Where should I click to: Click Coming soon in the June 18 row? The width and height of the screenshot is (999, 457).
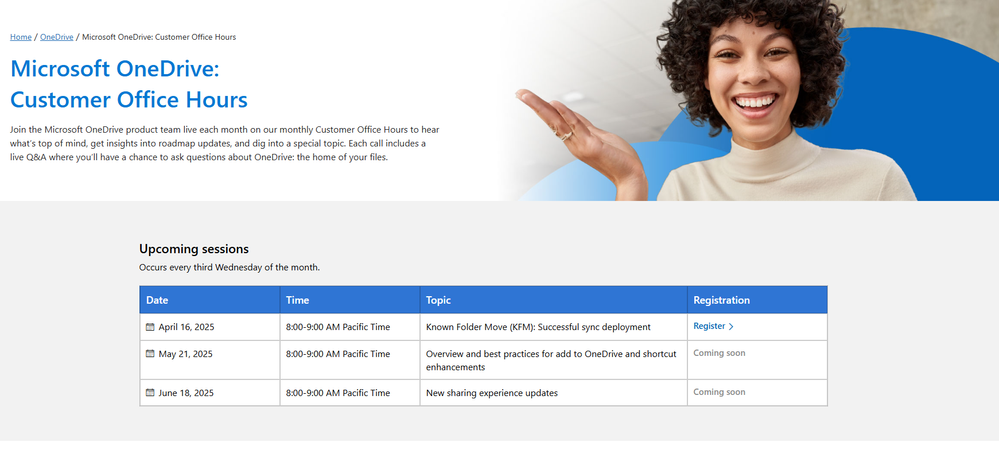(719, 392)
